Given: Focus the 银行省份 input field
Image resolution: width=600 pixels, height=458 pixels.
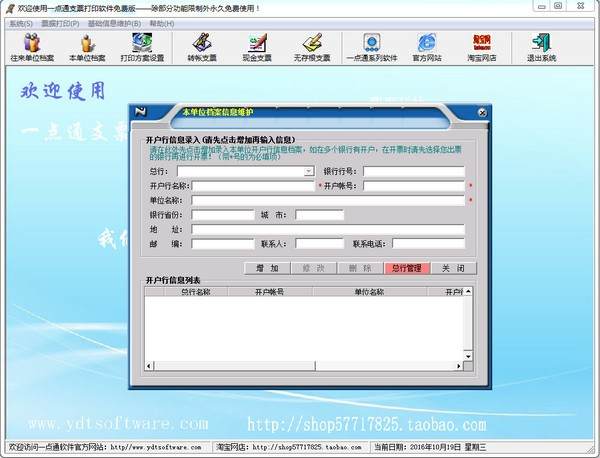Looking at the screenshot, I should 223,215.
